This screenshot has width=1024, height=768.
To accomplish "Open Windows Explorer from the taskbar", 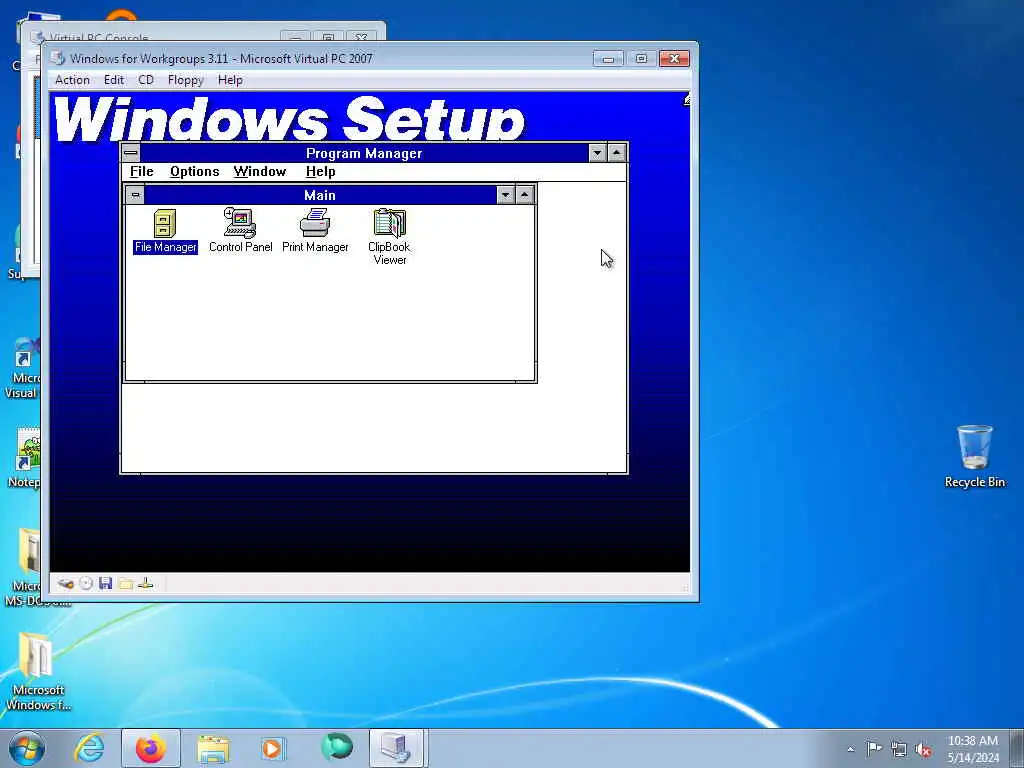I will click(x=213, y=748).
